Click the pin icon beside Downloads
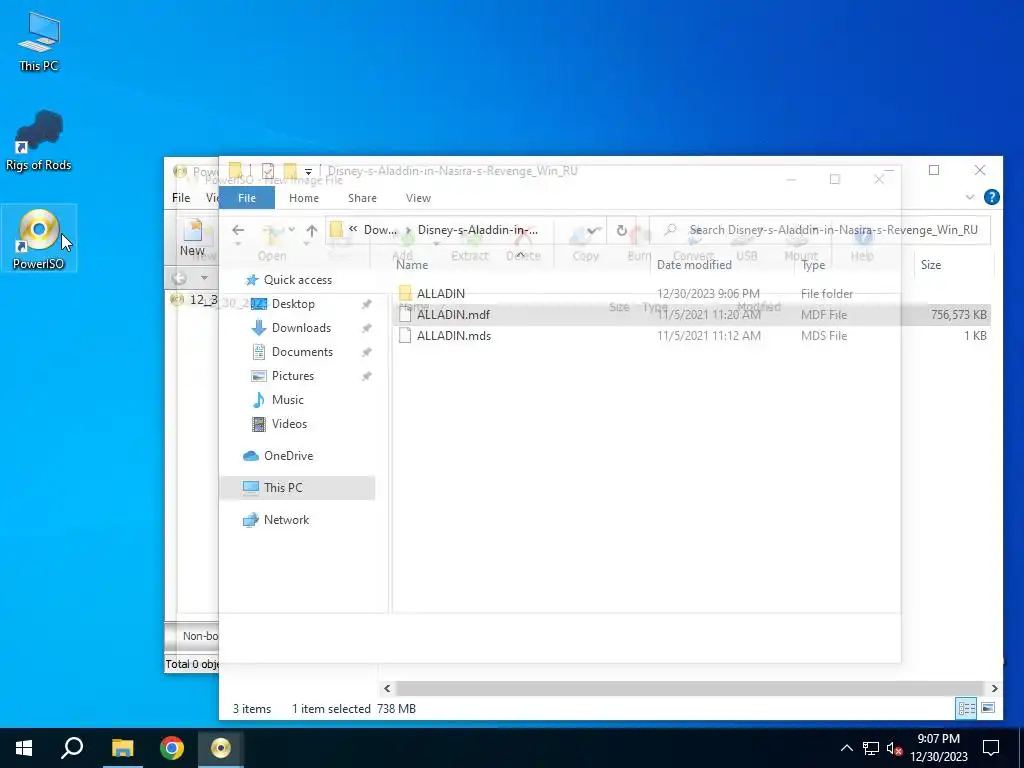 [x=367, y=328]
